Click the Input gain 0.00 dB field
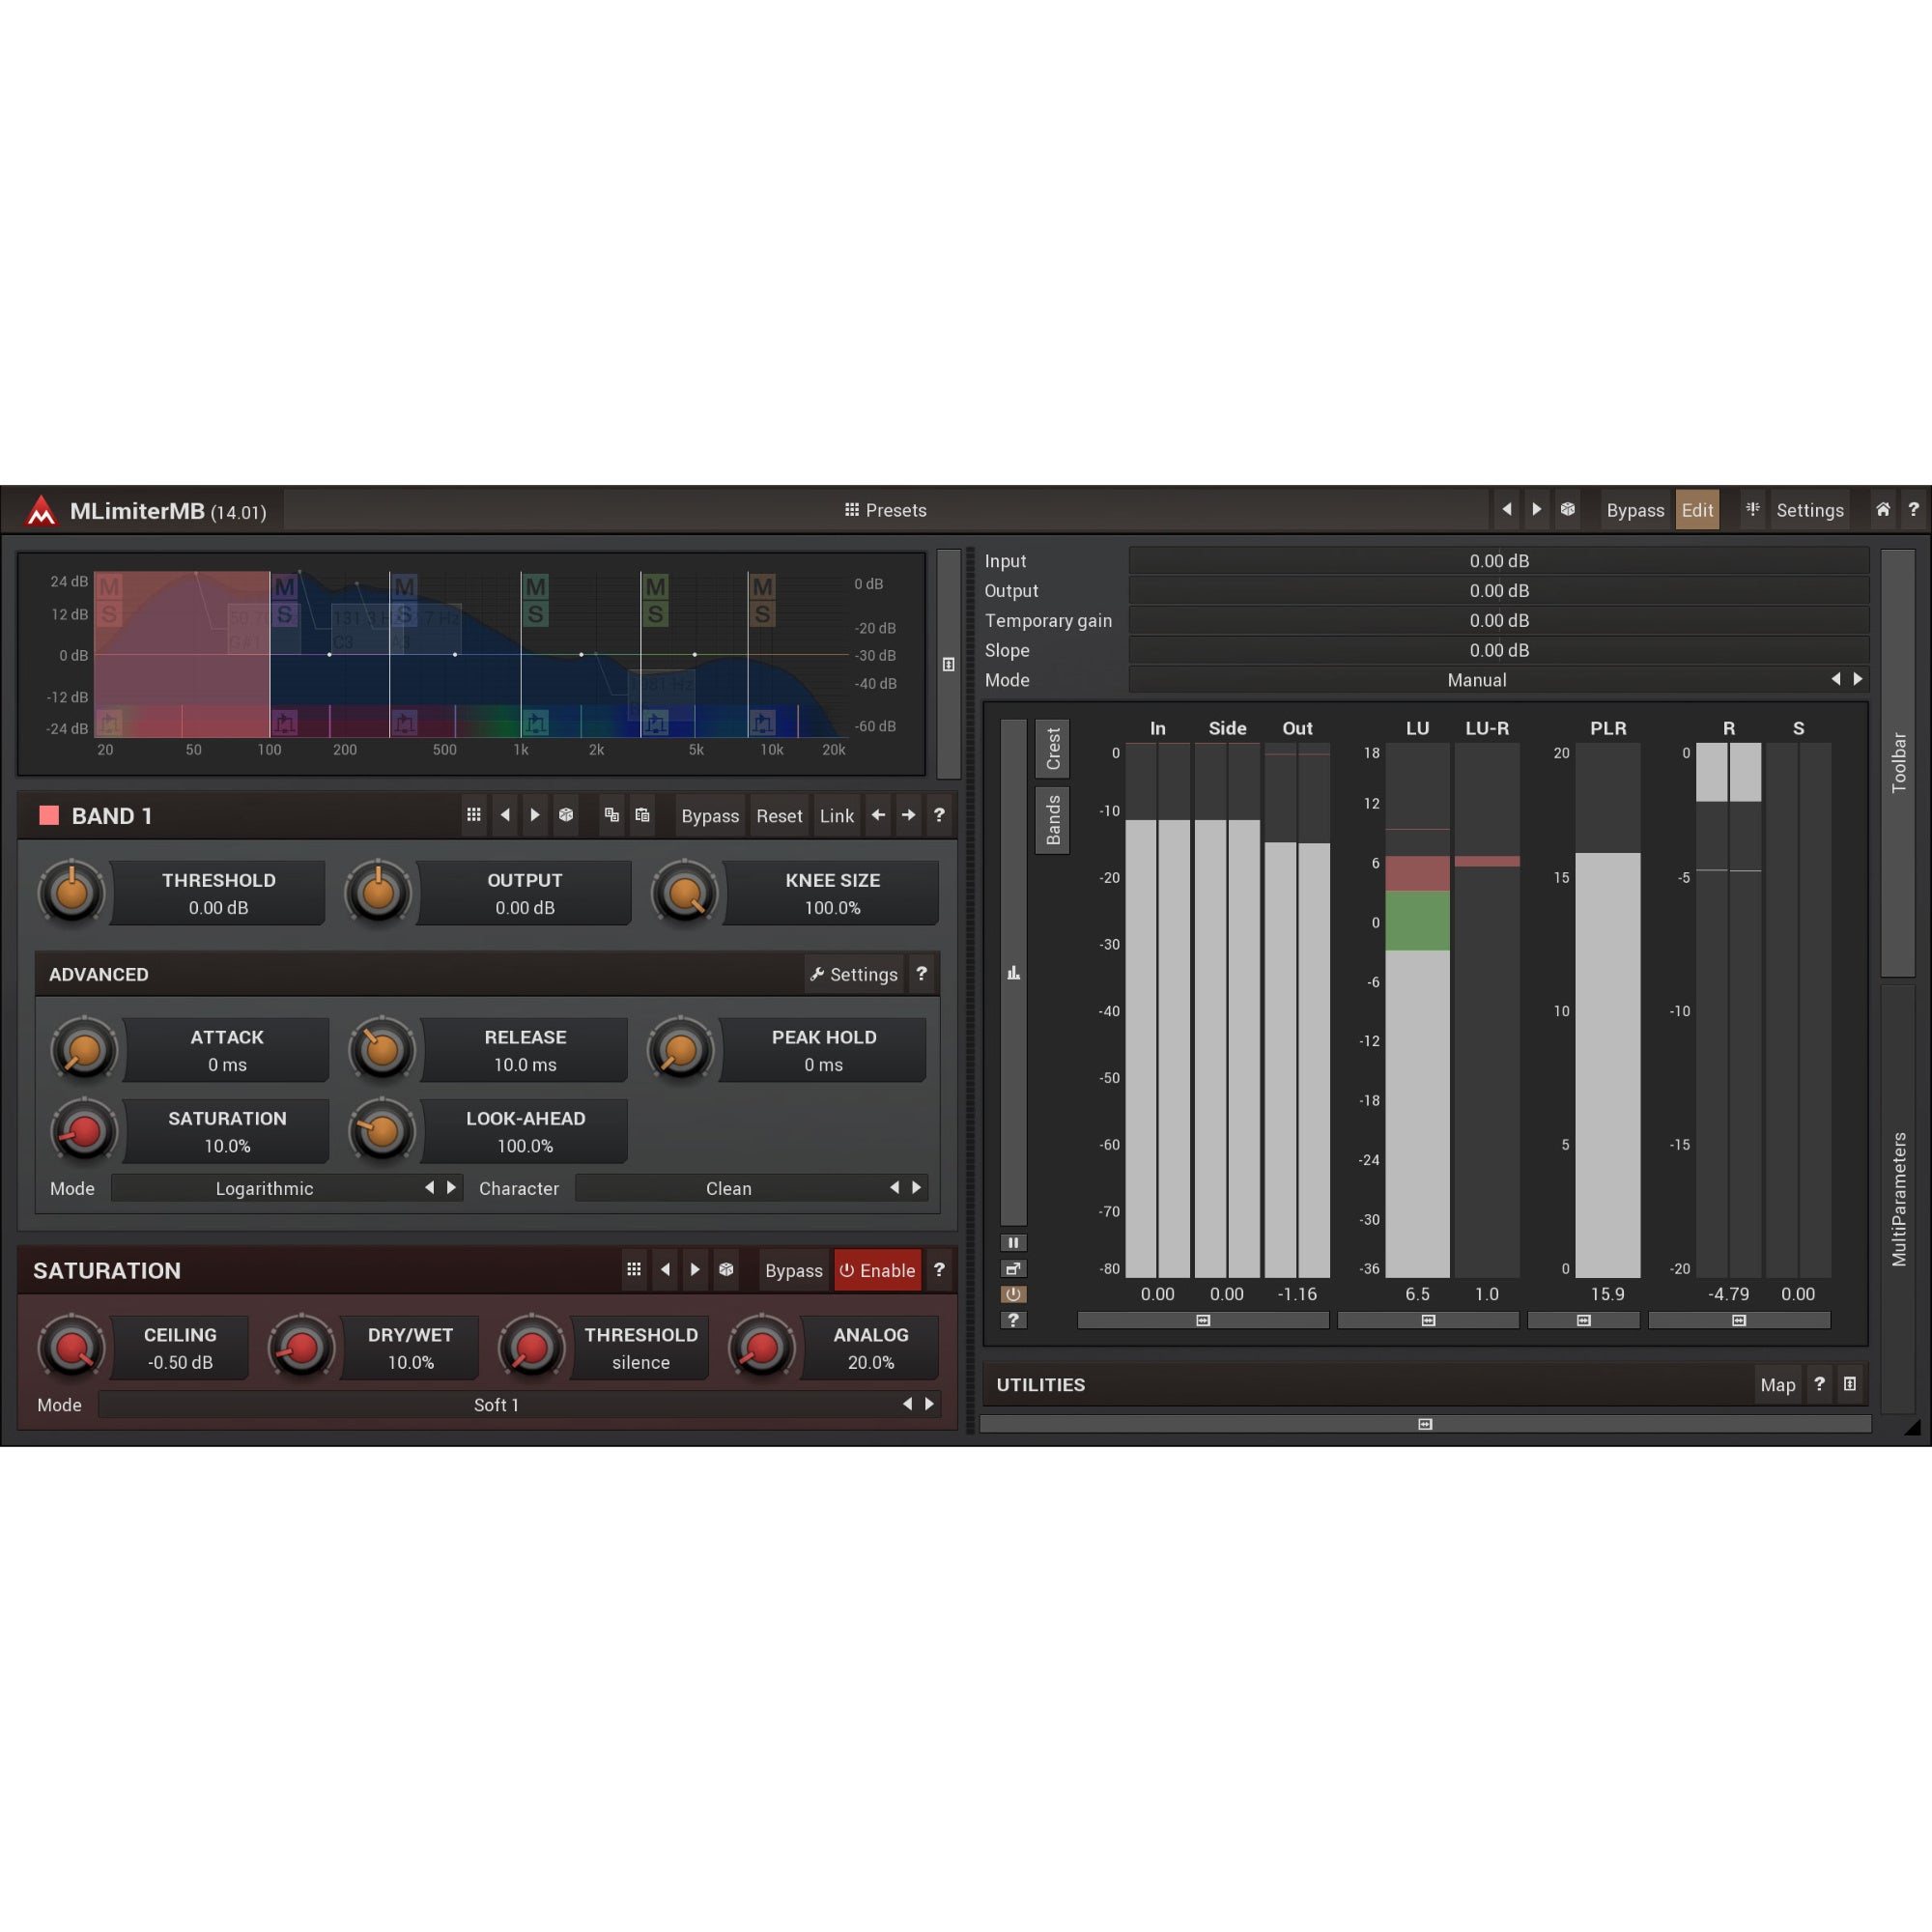The width and height of the screenshot is (1932, 1932). [1499, 561]
